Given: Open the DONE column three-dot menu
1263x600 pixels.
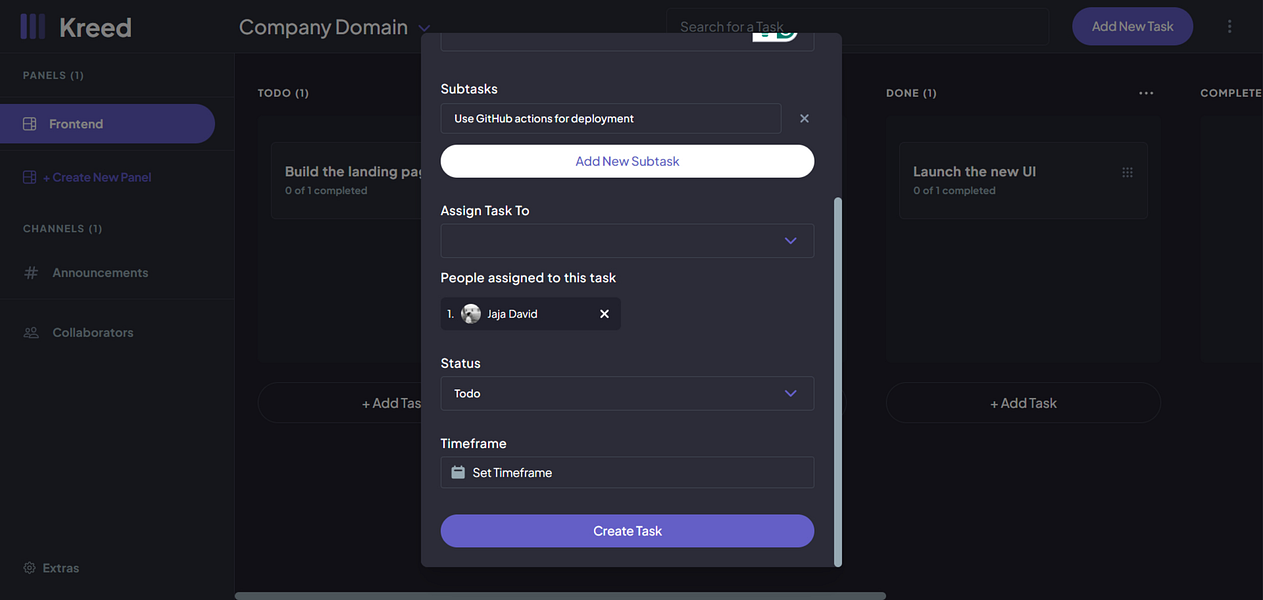Looking at the screenshot, I should tap(1146, 93).
